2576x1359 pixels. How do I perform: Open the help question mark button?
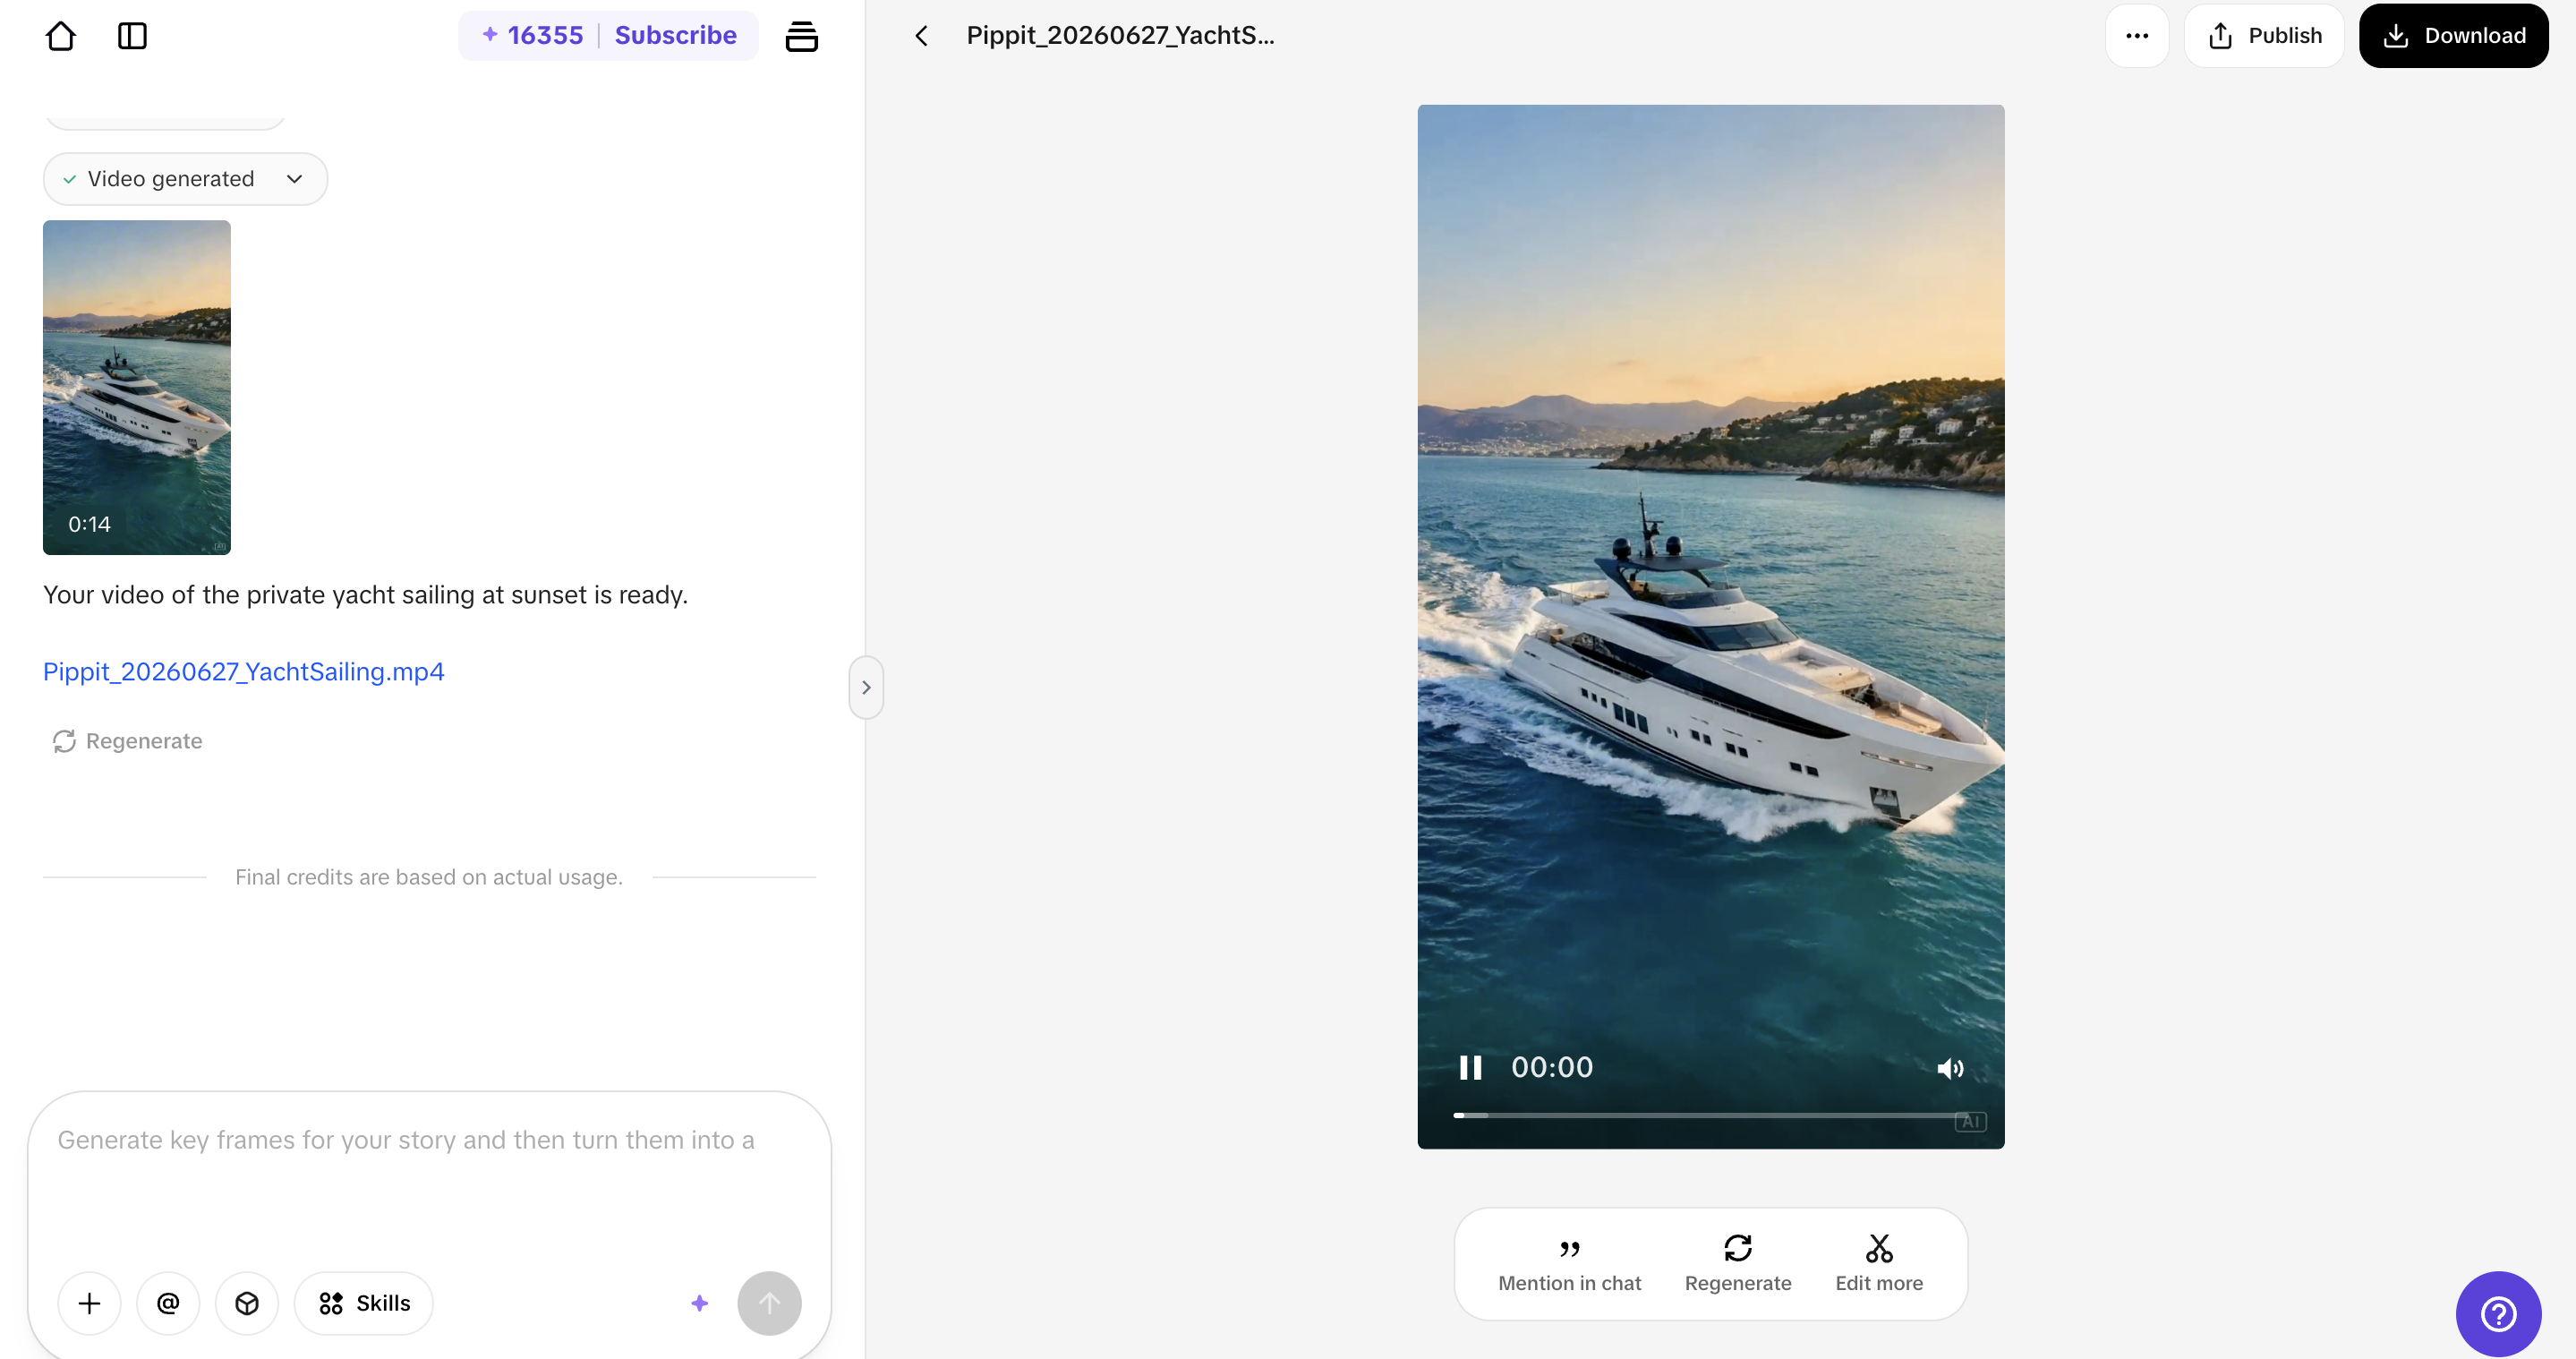tap(2498, 1314)
